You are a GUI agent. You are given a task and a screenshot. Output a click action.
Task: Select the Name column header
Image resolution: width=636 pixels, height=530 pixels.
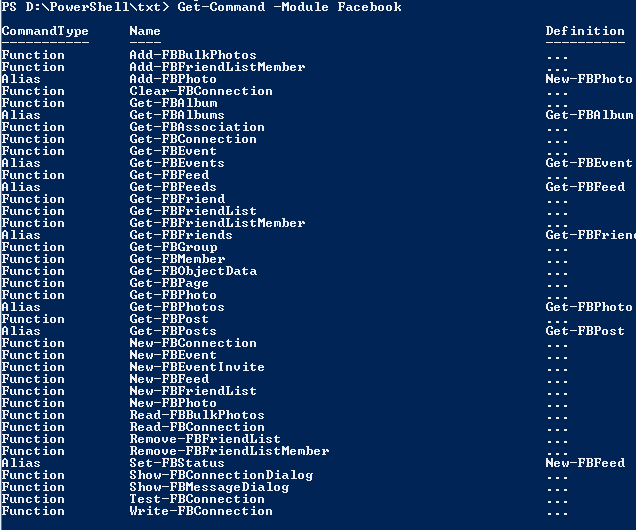coord(145,31)
